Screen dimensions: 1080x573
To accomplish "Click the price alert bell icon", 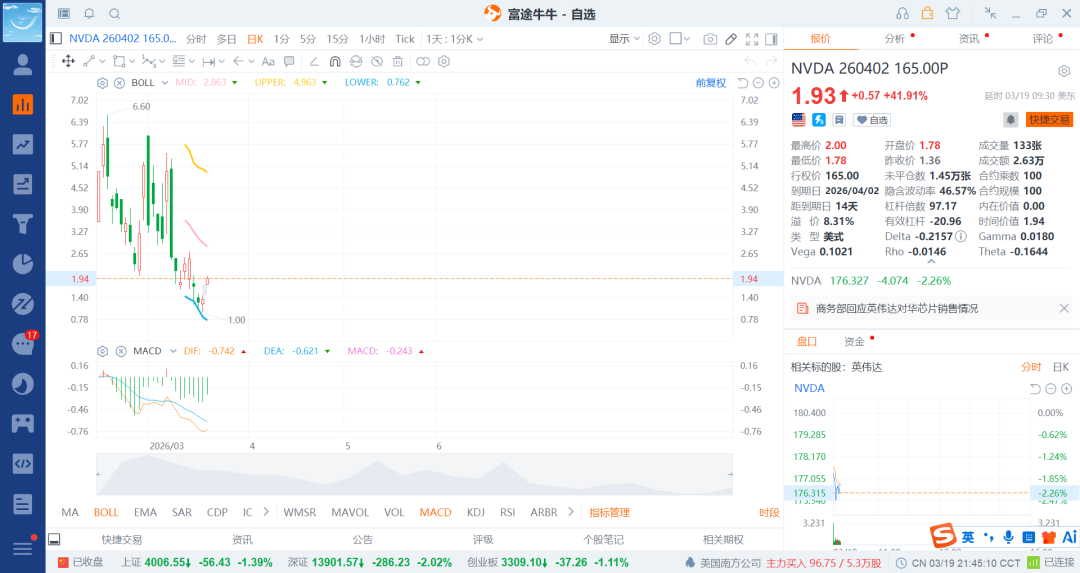I will tap(1010, 120).
